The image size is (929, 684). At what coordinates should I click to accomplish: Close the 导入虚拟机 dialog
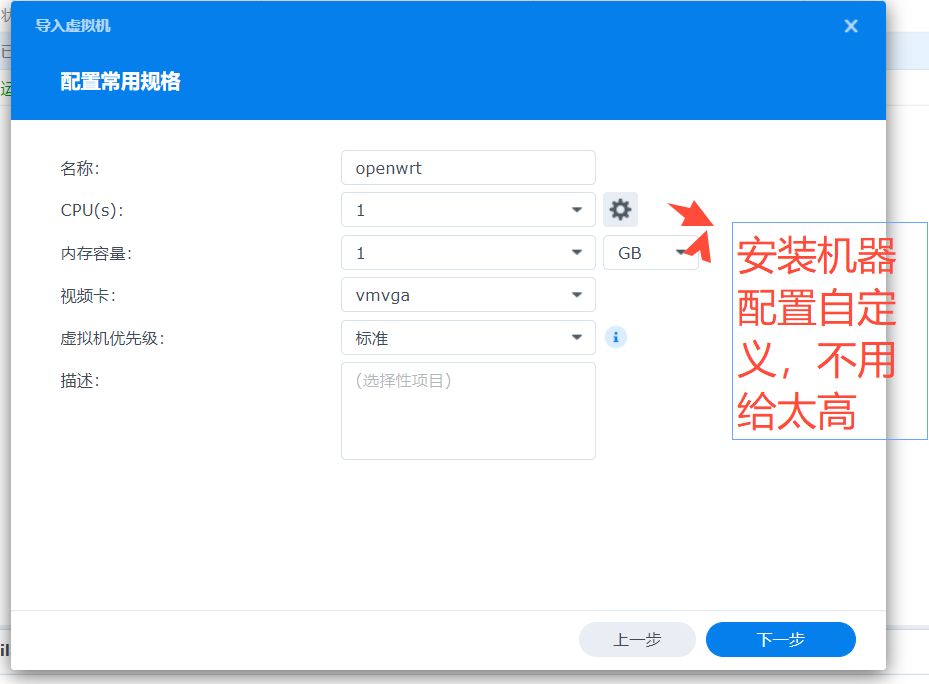[x=851, y=26]
